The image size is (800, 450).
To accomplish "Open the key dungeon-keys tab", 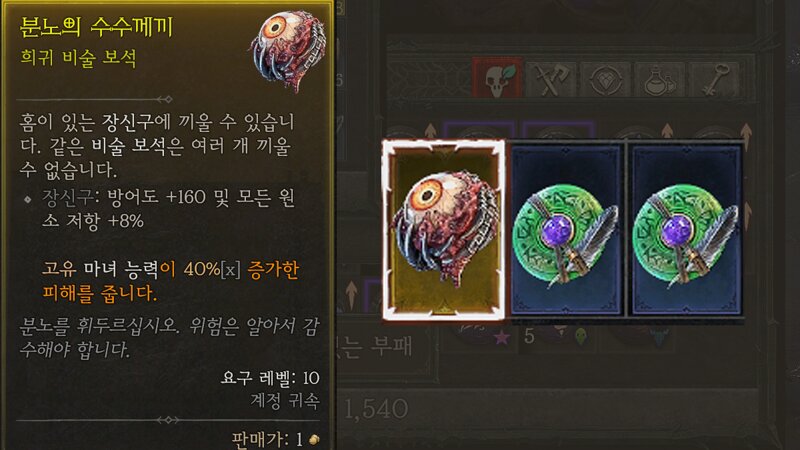I will (713, 80).
